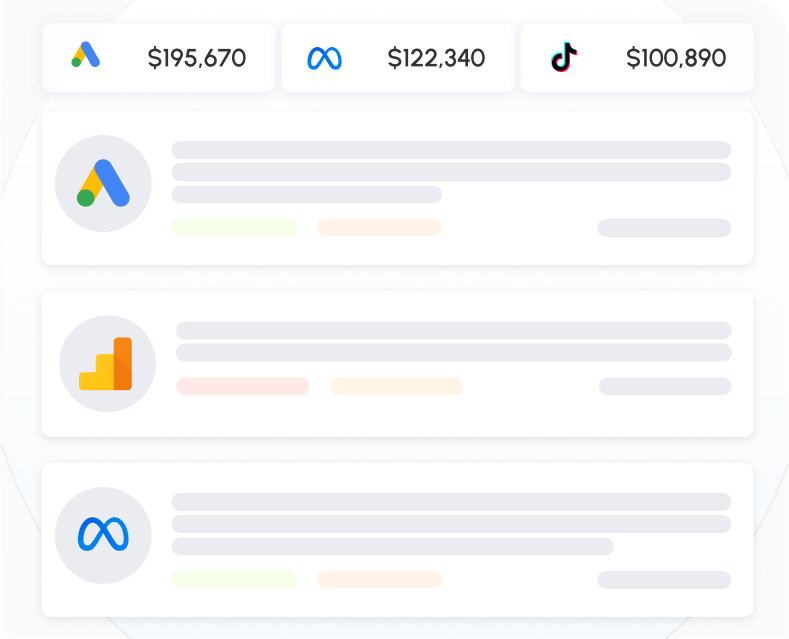This screenshot has width=789, height=639.
Task: Click orange tag pill in Google Ads card
Action: pos(379,227)
